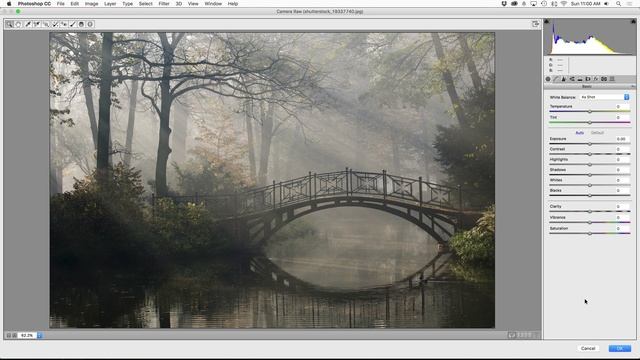The image size is (640, 360).
Task: Open the Split Toning panel icon
Action: (x=580, y=79)
